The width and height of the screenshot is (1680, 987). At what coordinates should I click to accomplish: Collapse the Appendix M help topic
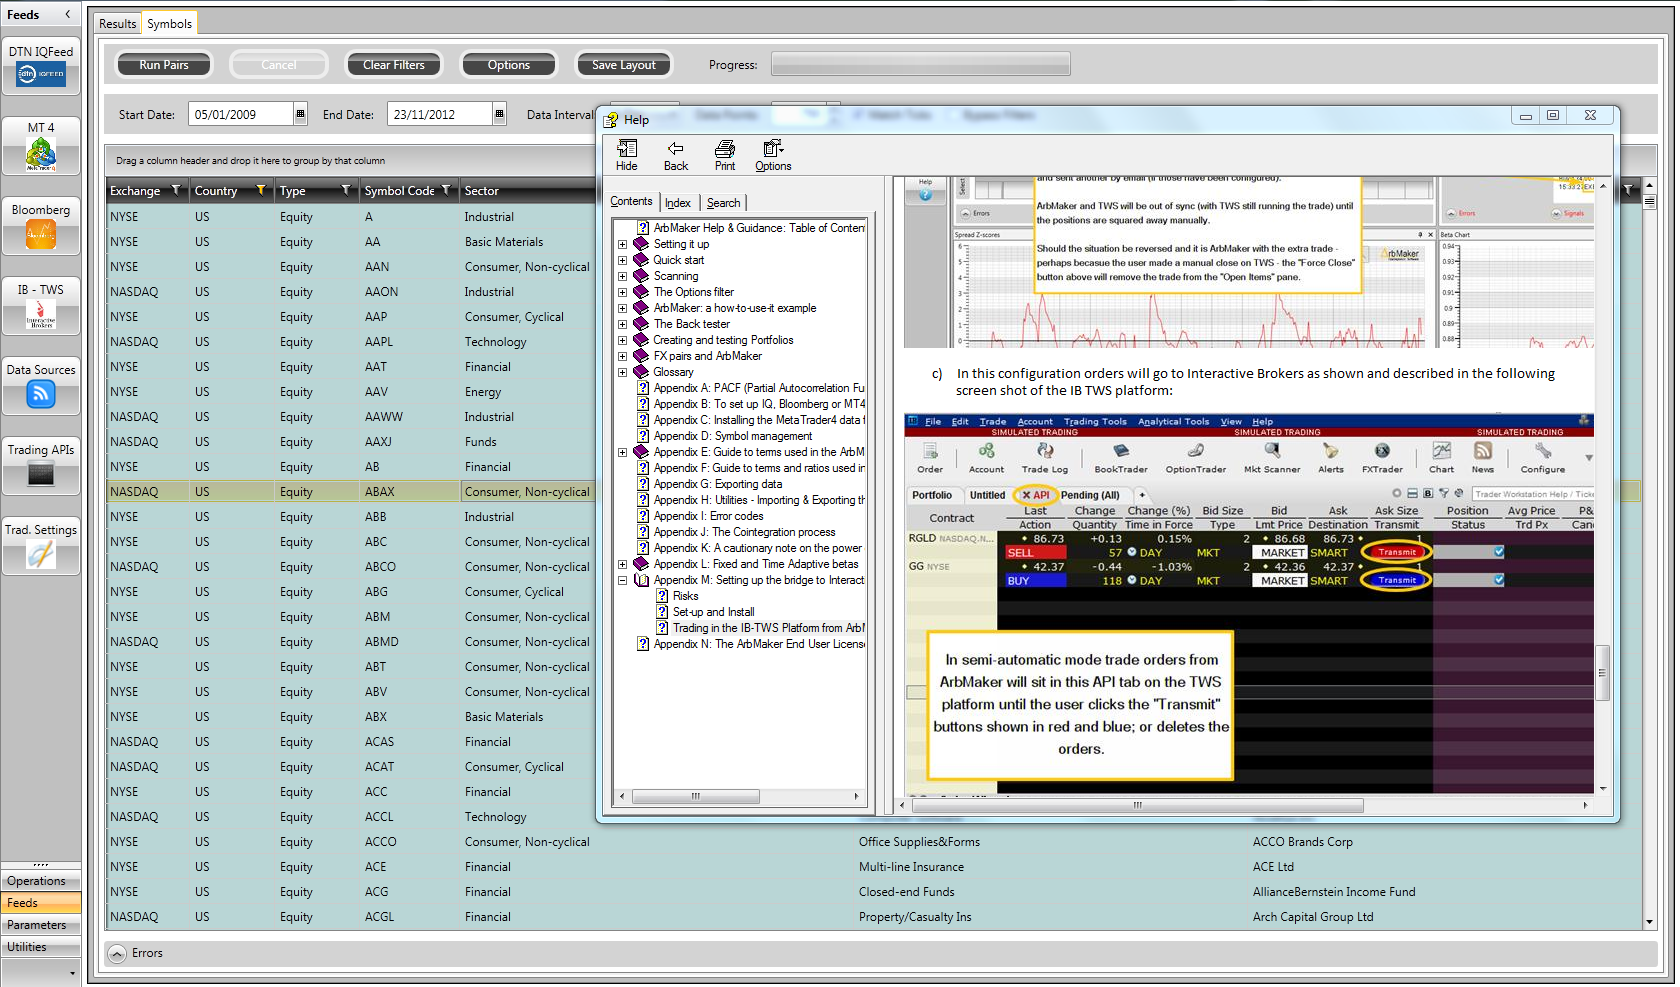tap(622, 580)
